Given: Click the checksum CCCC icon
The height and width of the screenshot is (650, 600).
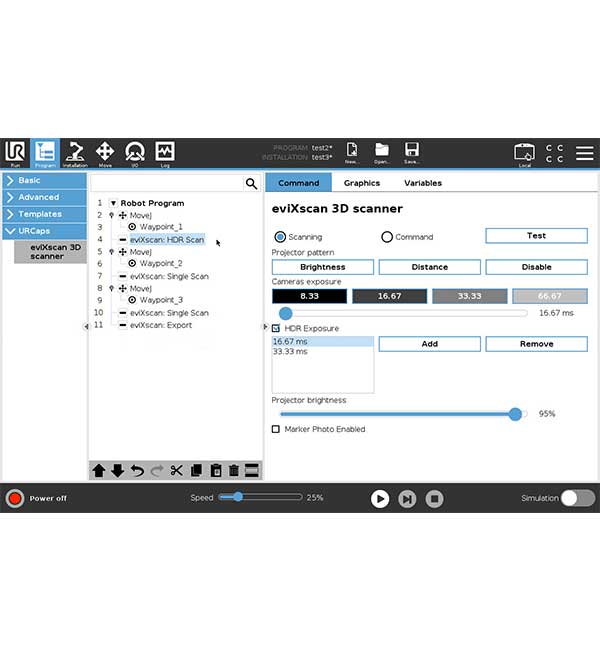Looking at the screenshot, I should point(554,153).
